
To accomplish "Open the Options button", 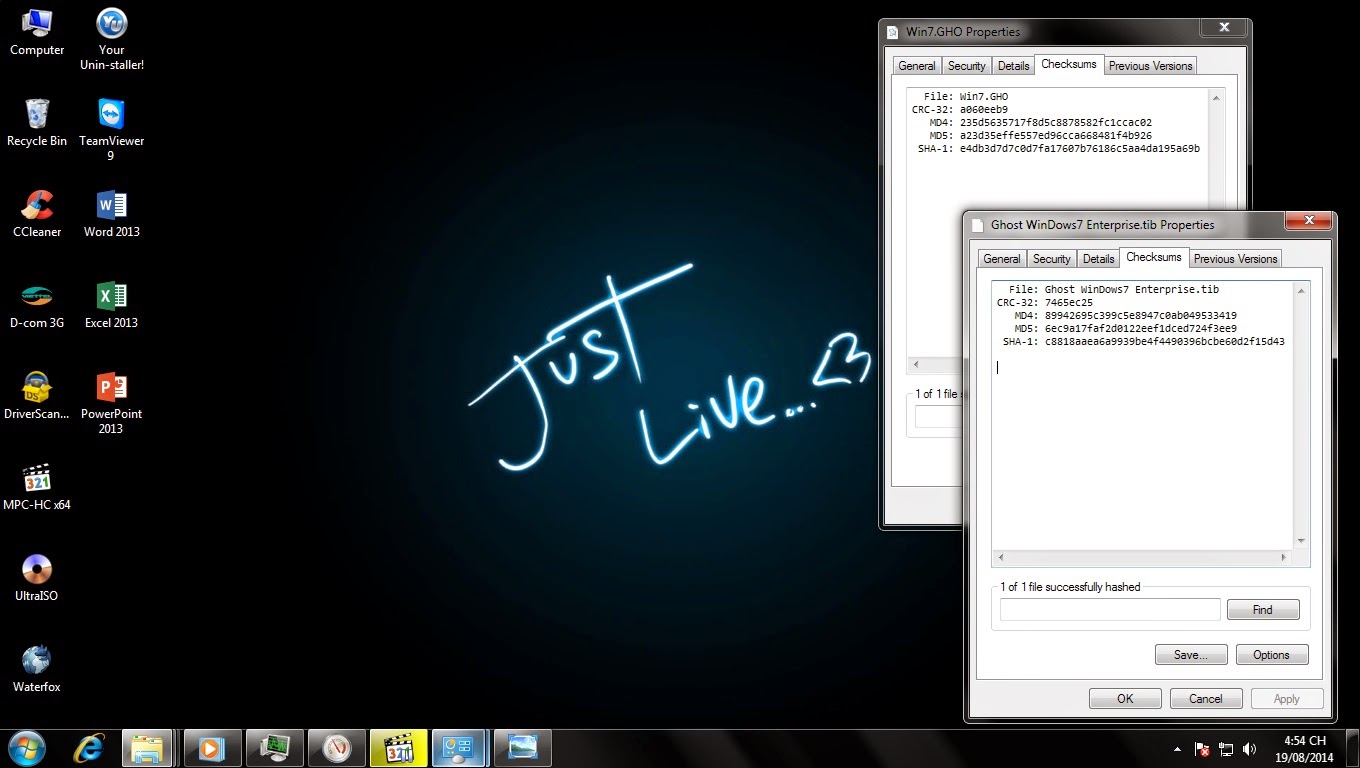I will point(1271,655).
